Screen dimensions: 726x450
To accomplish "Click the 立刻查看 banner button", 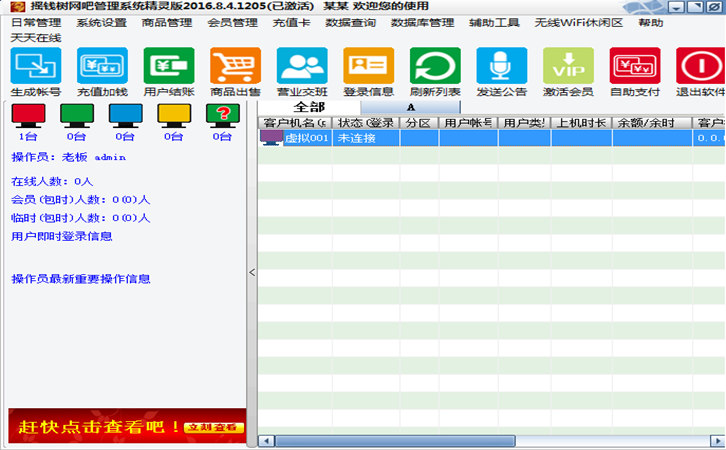I will point(214,427).
